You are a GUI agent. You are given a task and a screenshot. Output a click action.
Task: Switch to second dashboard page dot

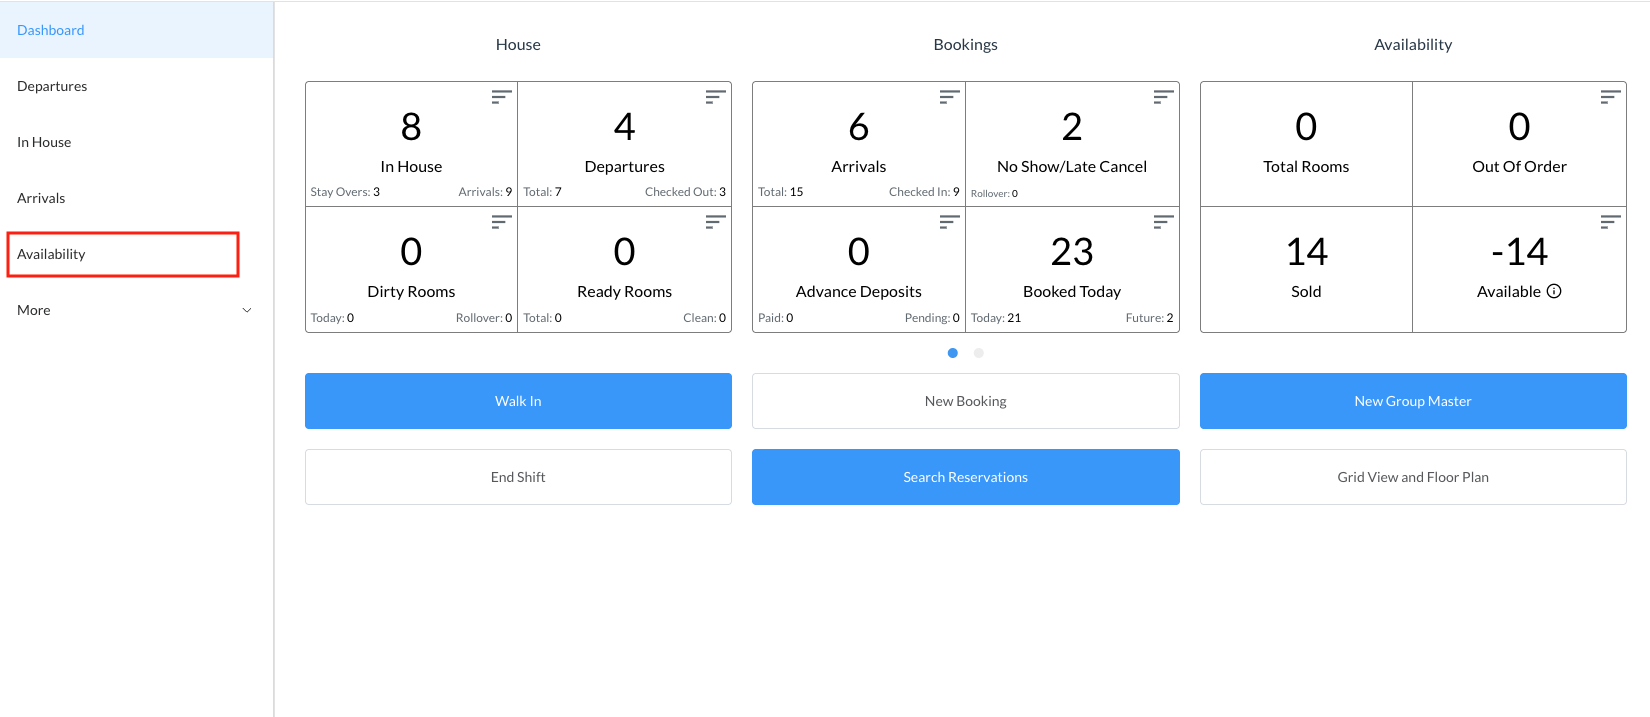979,353
